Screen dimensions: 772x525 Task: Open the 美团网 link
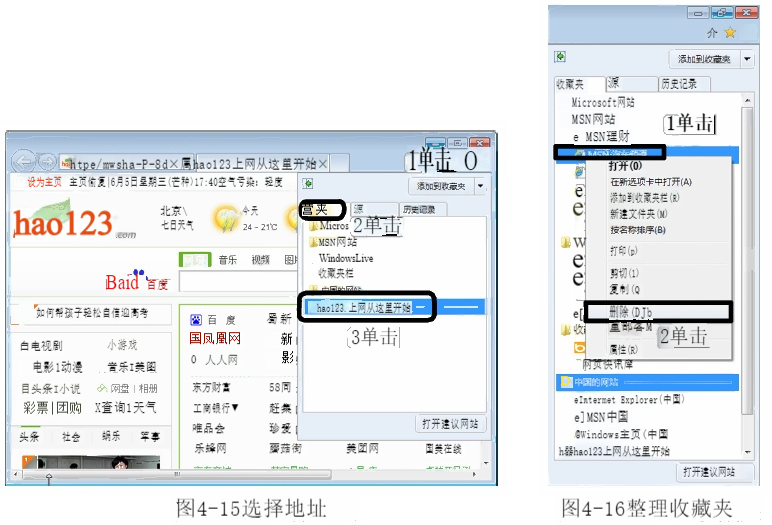362,448
